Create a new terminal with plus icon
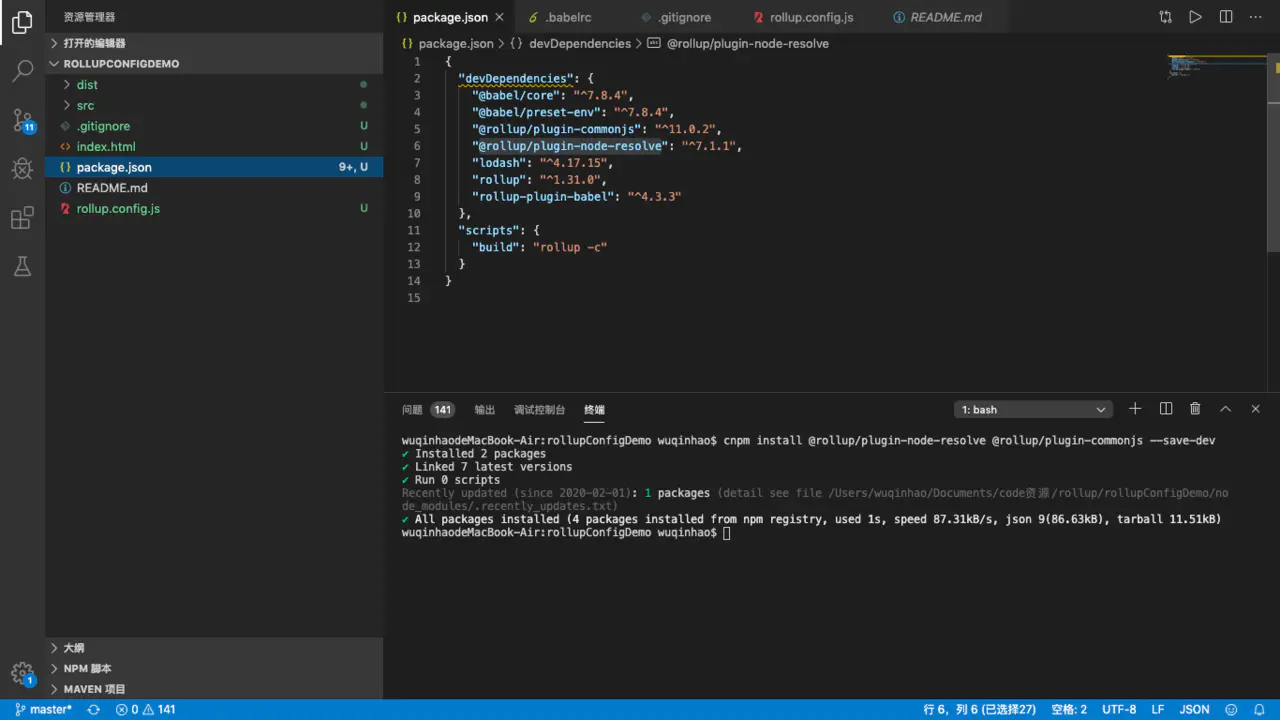1280x720 pixels. 1135,409
